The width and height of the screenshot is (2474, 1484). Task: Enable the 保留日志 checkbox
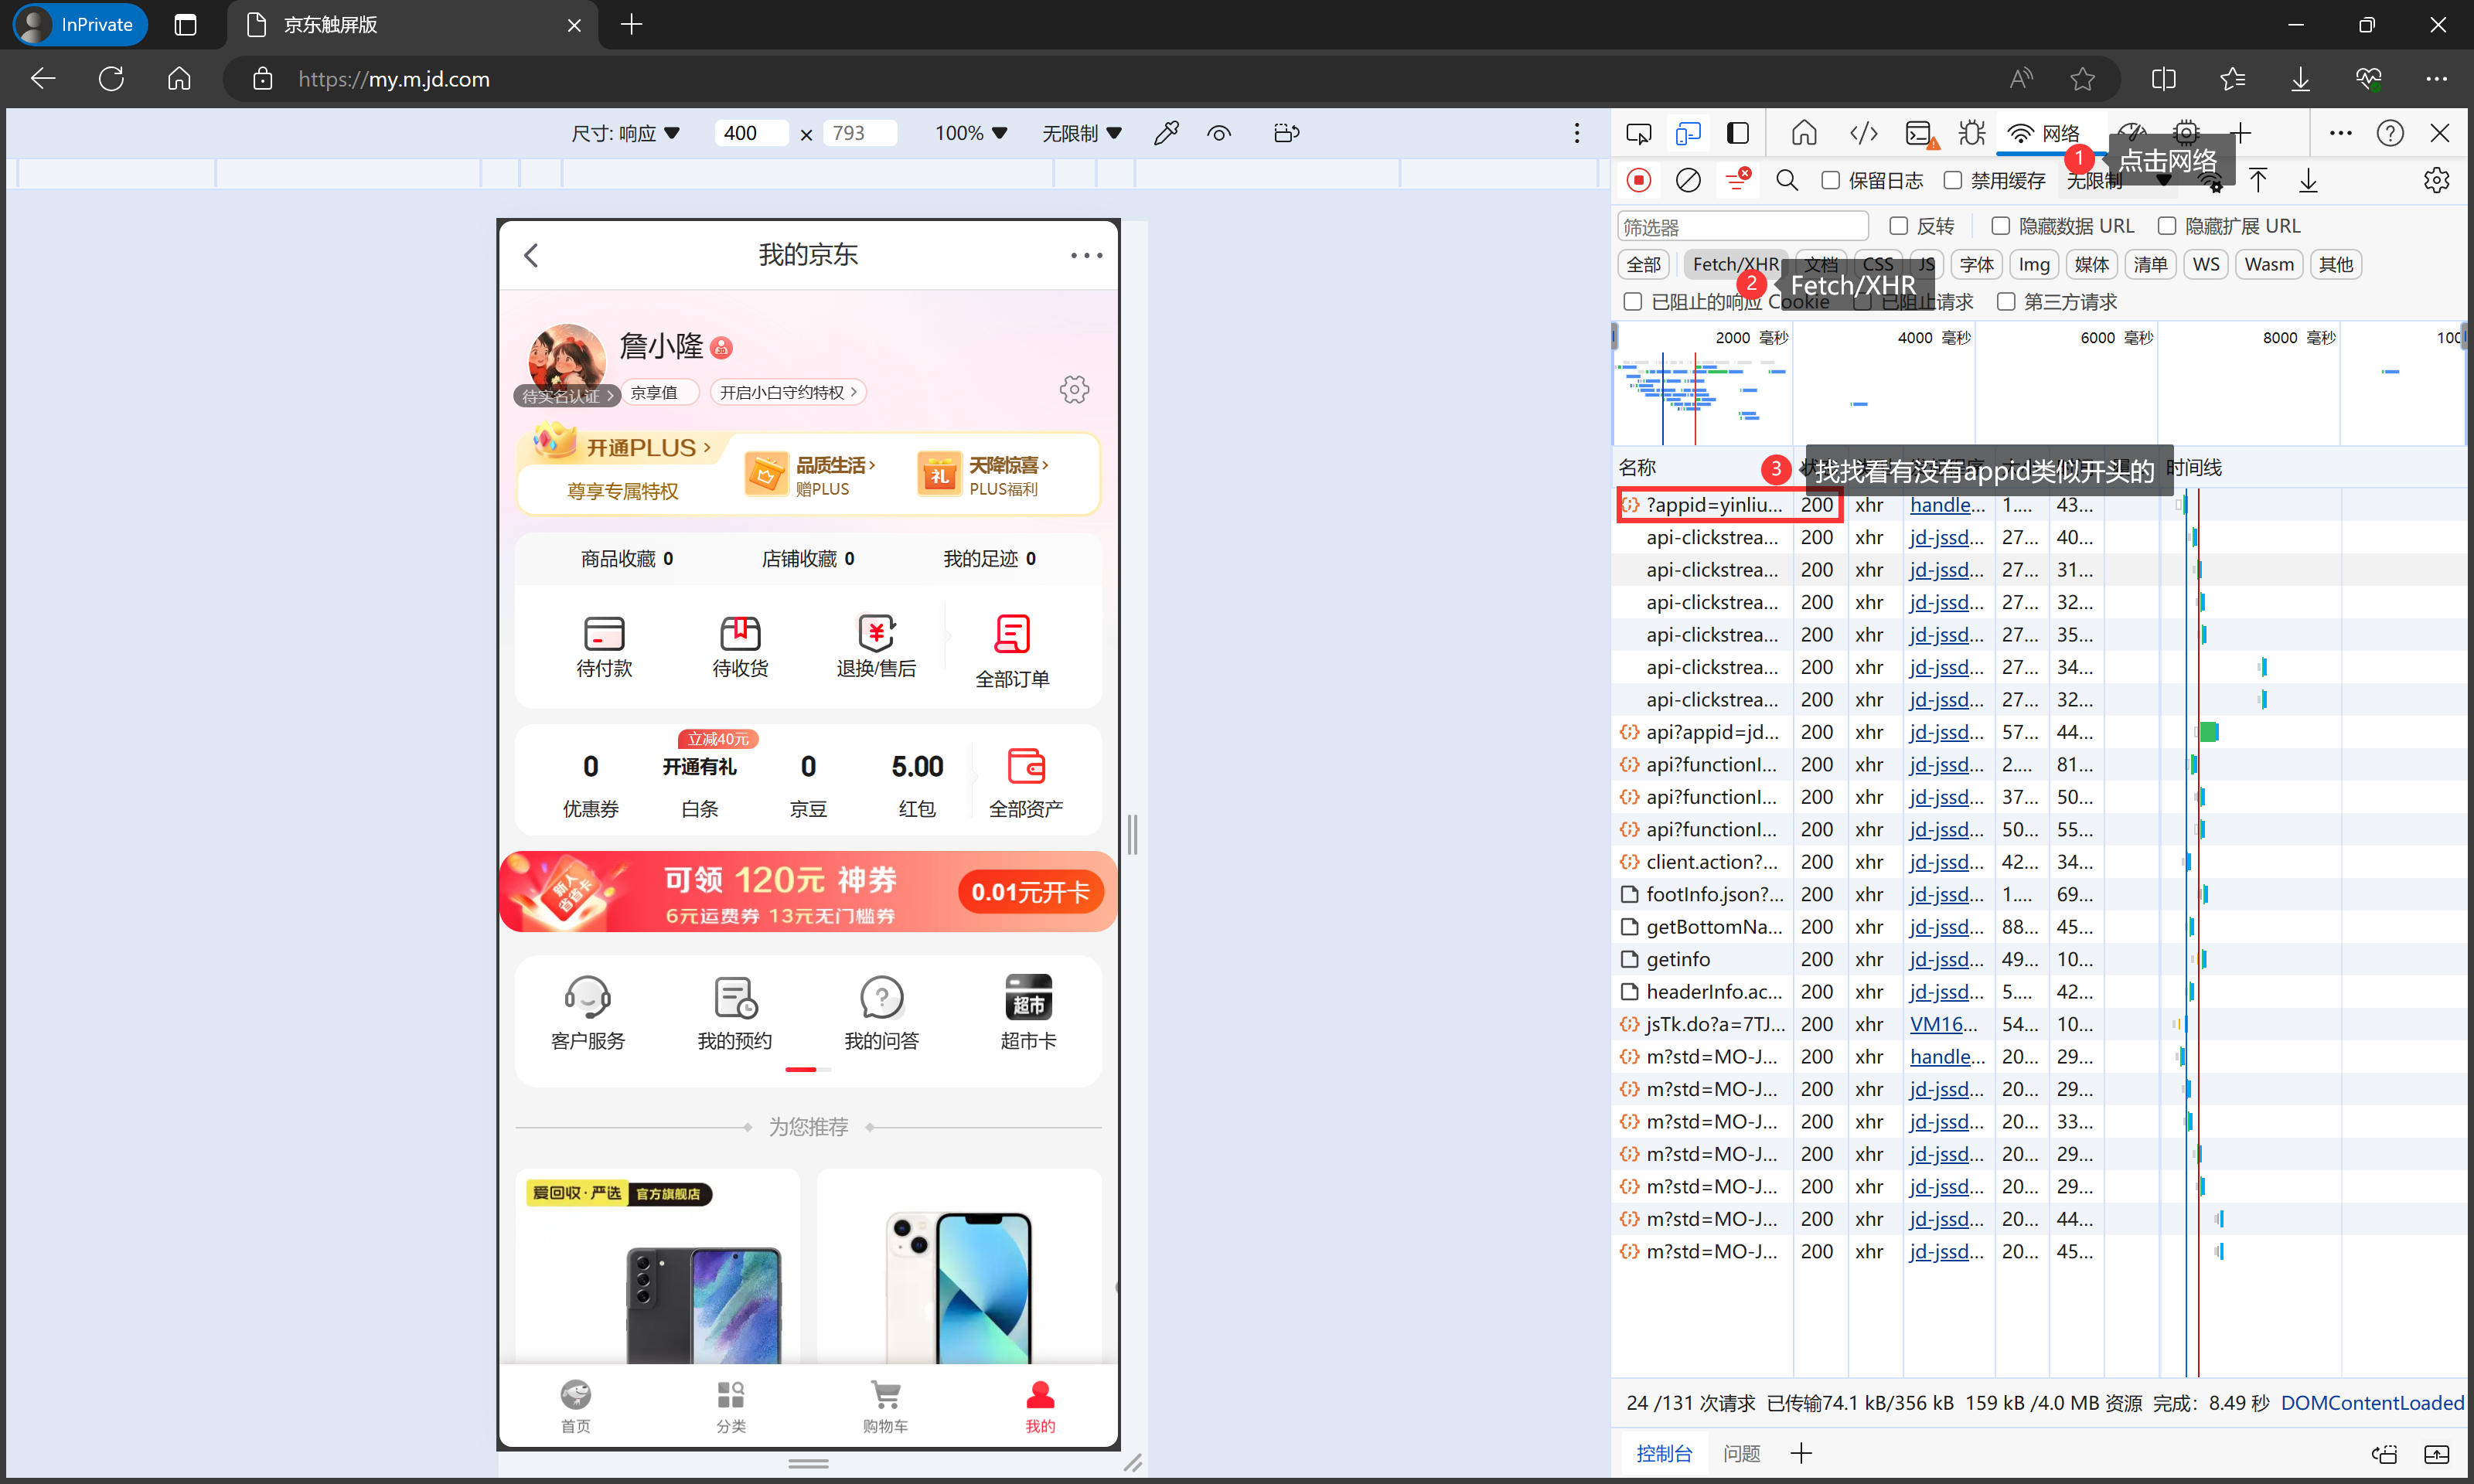1830,180
